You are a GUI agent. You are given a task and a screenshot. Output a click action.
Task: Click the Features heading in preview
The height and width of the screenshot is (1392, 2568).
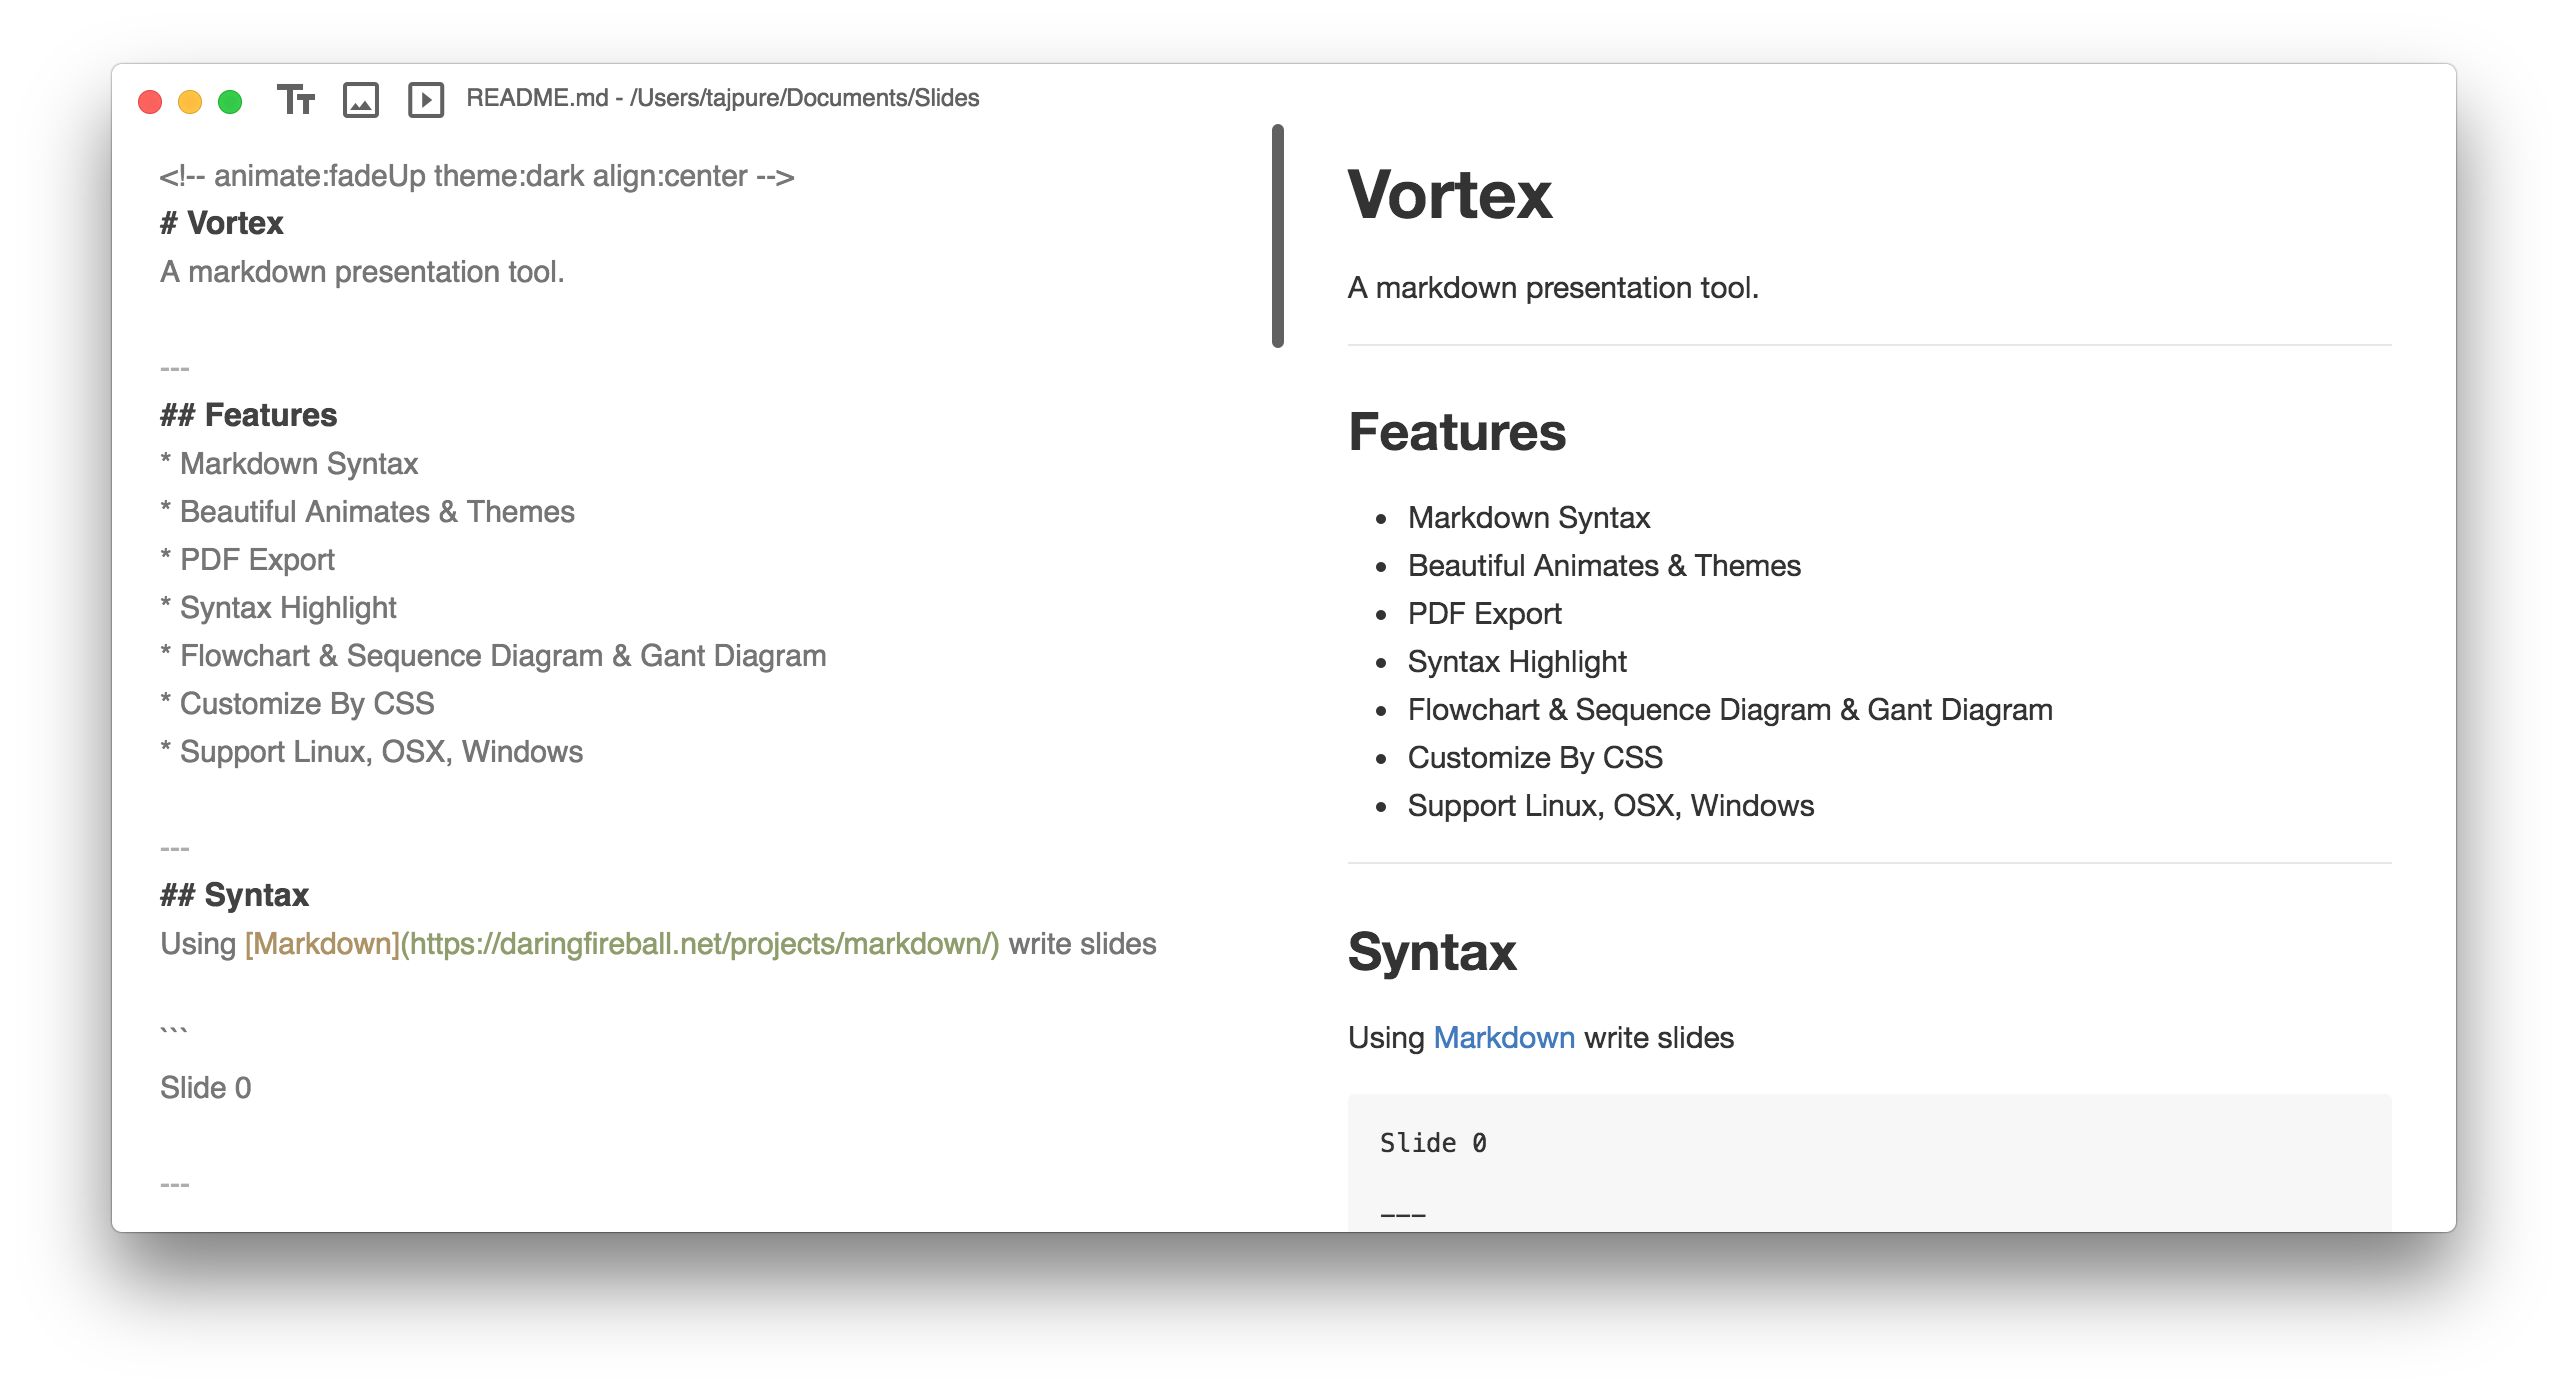[1457, 432]
